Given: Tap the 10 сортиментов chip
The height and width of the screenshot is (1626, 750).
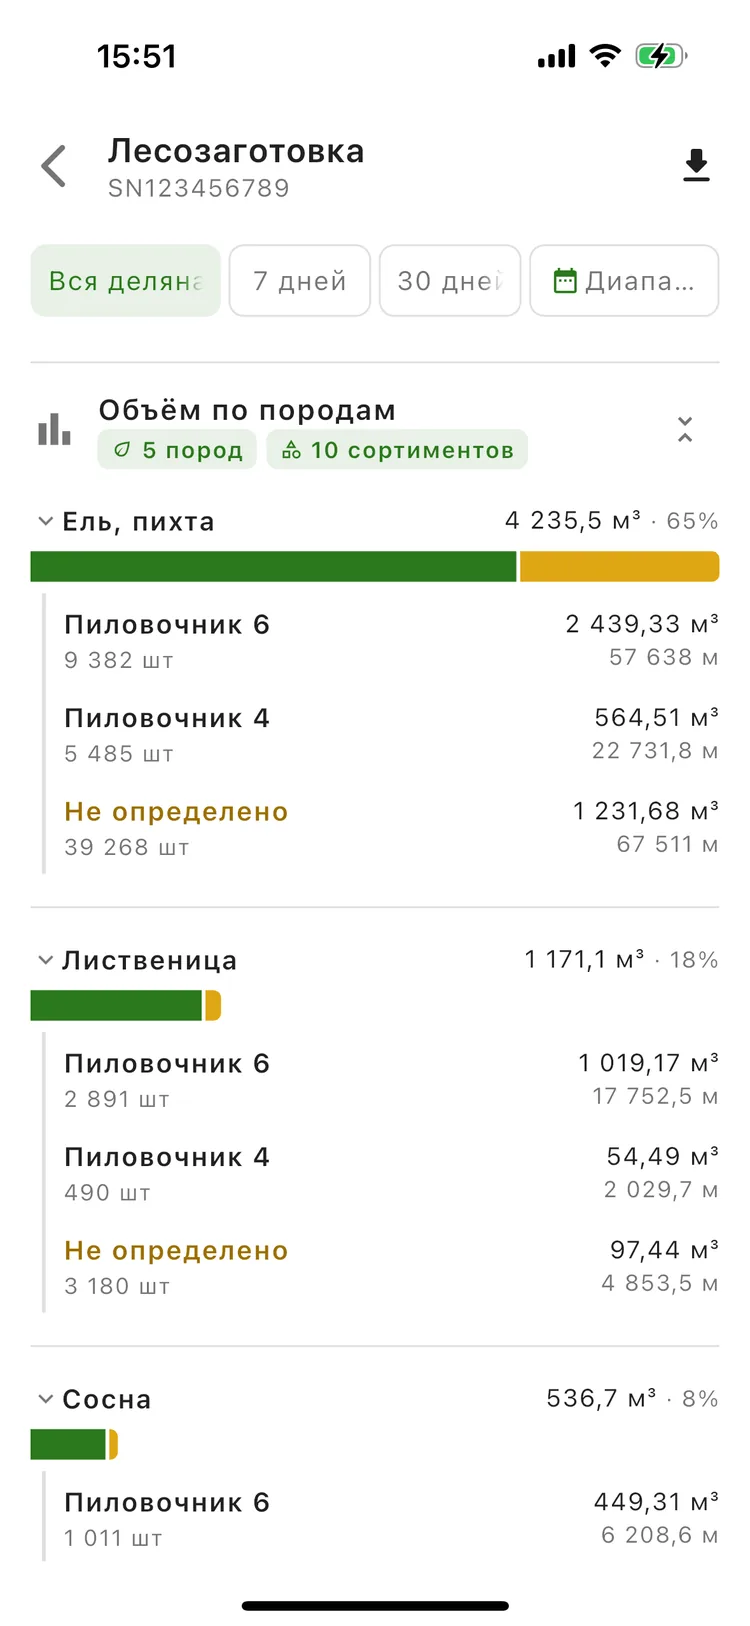Looking at the screenshot, I should pos(397,450).
